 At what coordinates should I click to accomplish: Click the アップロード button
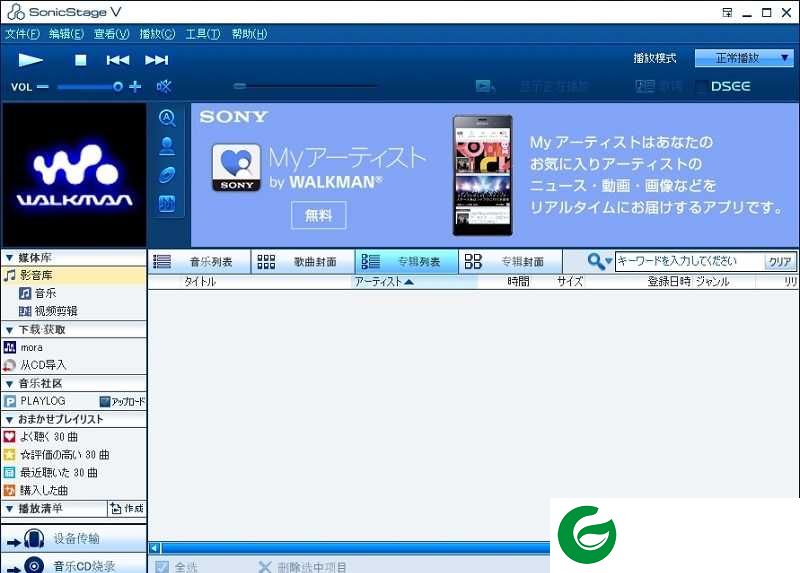coord(122,402)
